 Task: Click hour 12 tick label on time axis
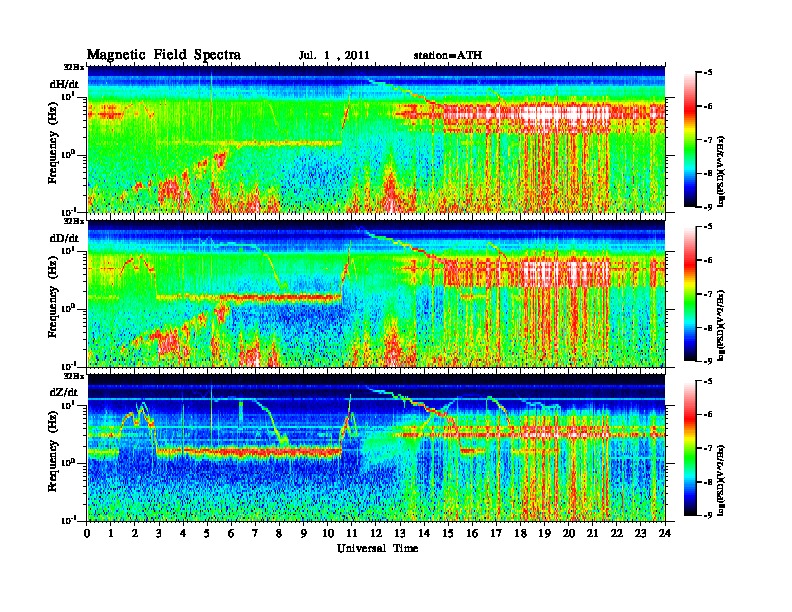coord(376,533)
